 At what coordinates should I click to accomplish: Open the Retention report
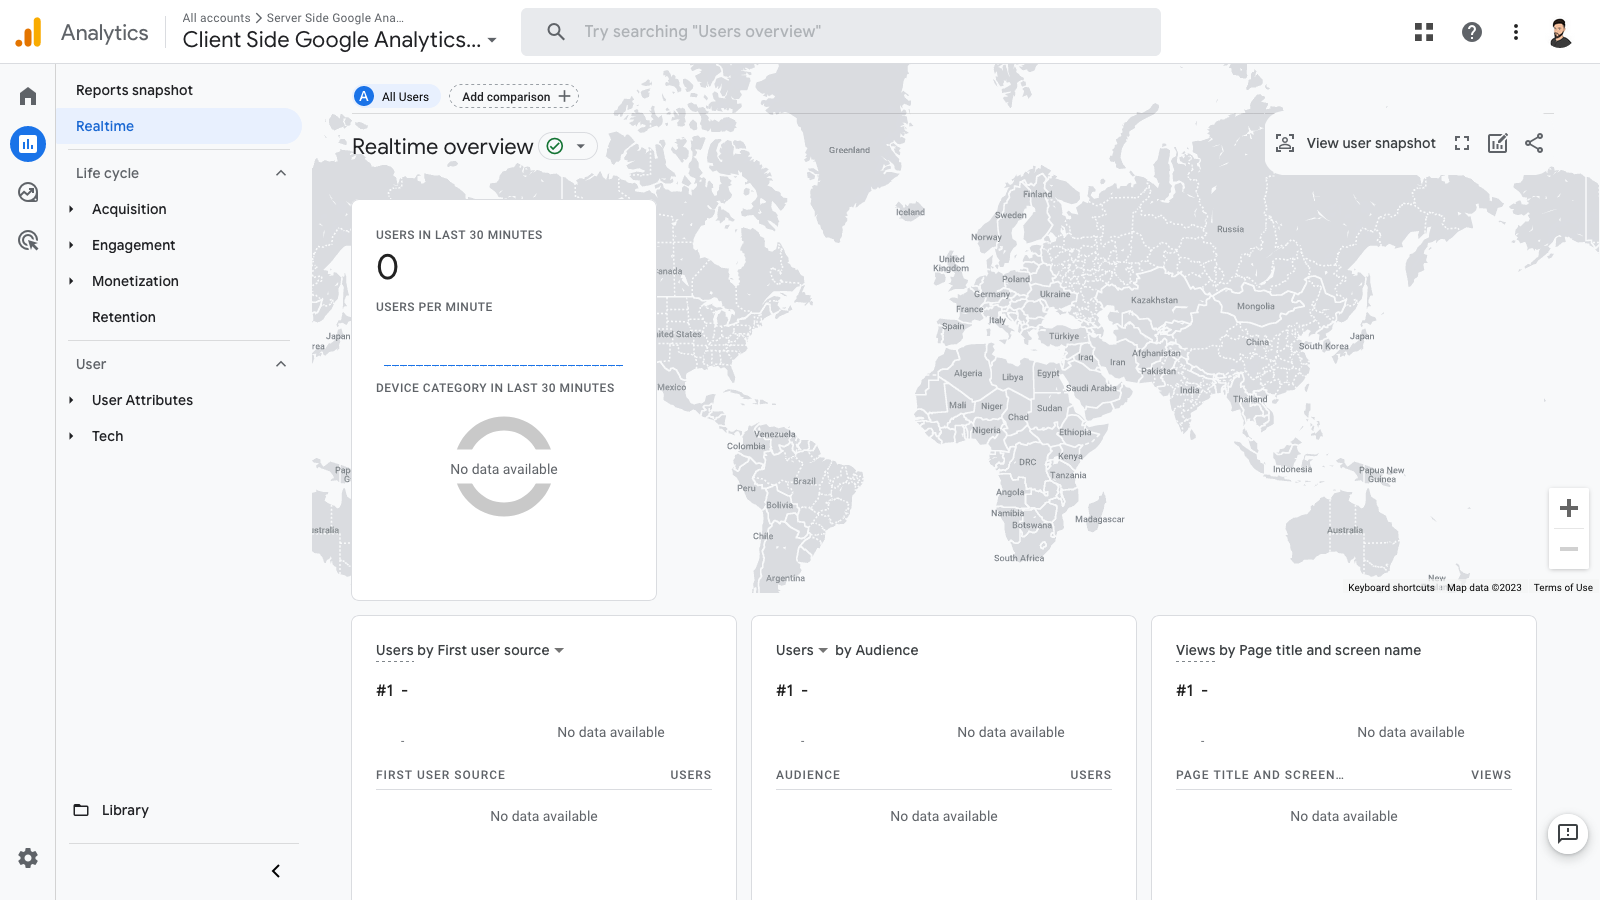point(124,317)
